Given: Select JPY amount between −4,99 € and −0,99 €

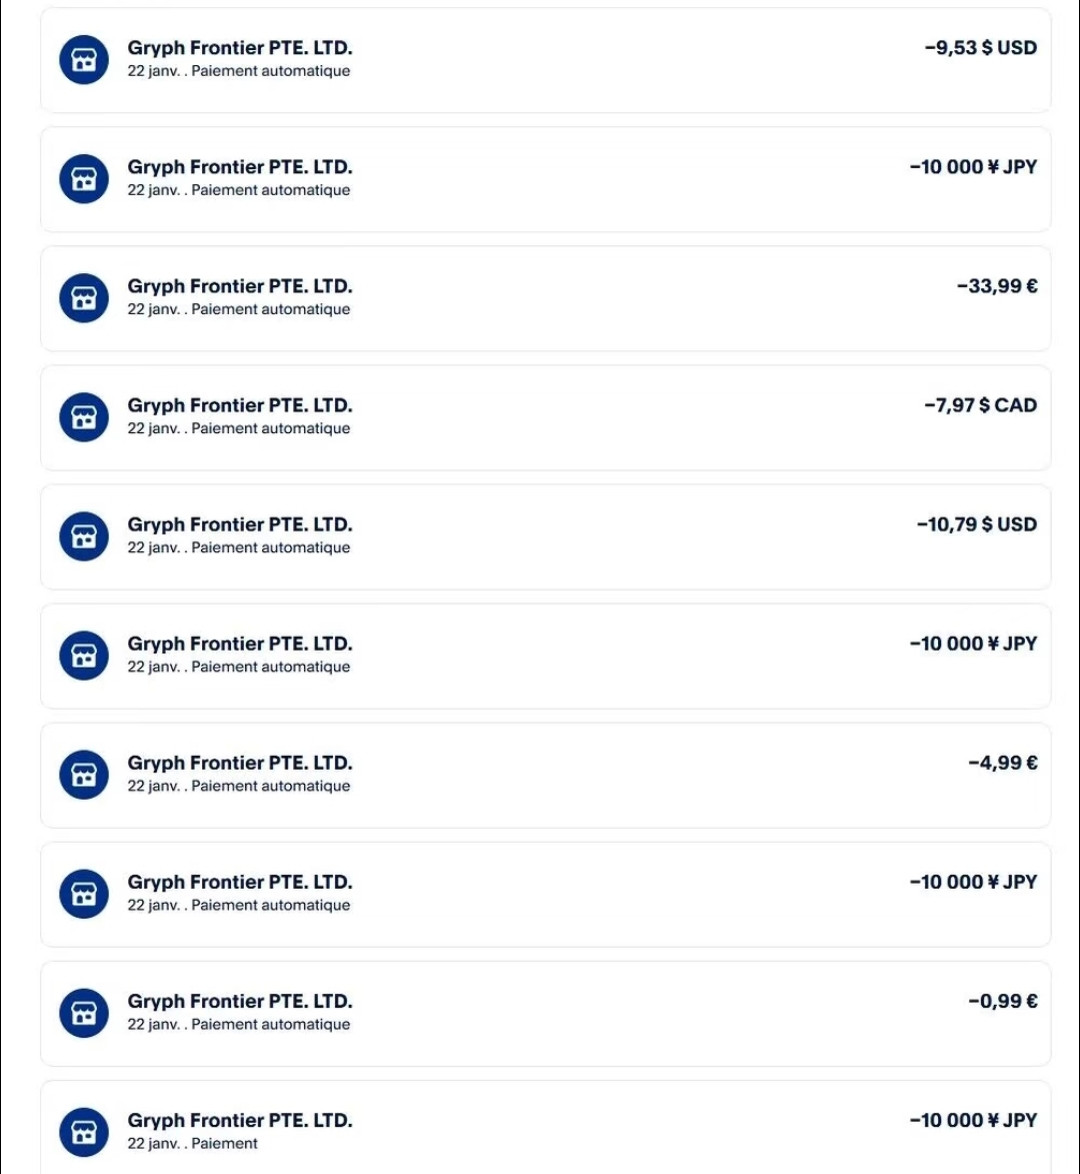Looking at the screenshot, I should point(973,882).
